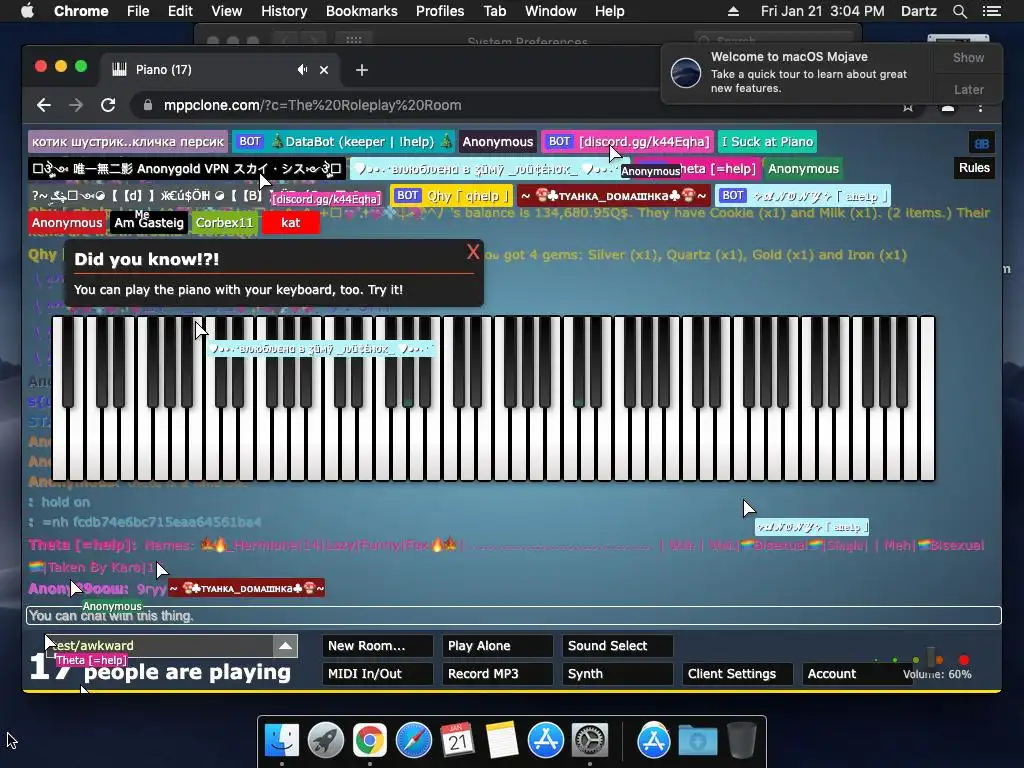The height and width of the screenshot is (768, 1024).
Task: Open the View menu
Action: 227,11
